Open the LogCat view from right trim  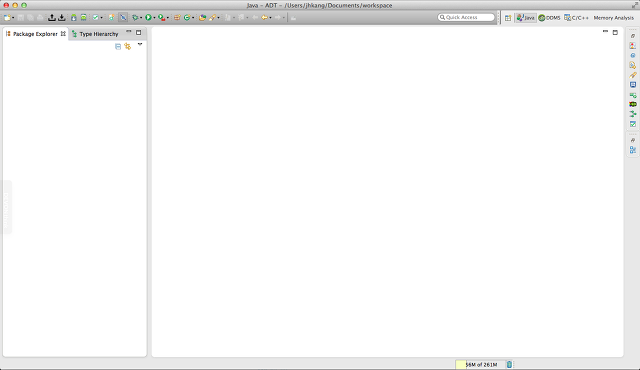click(x=633, y=104)
